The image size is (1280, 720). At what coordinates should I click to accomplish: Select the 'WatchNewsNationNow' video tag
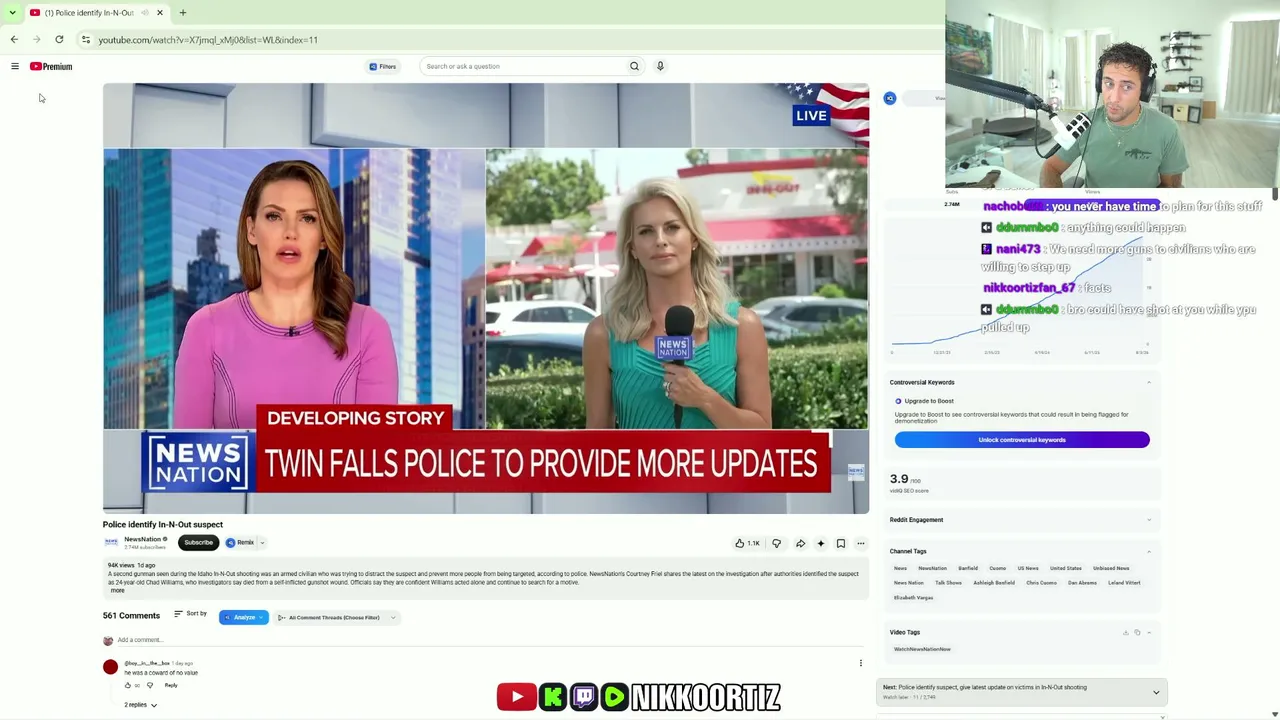coord(922,649)
